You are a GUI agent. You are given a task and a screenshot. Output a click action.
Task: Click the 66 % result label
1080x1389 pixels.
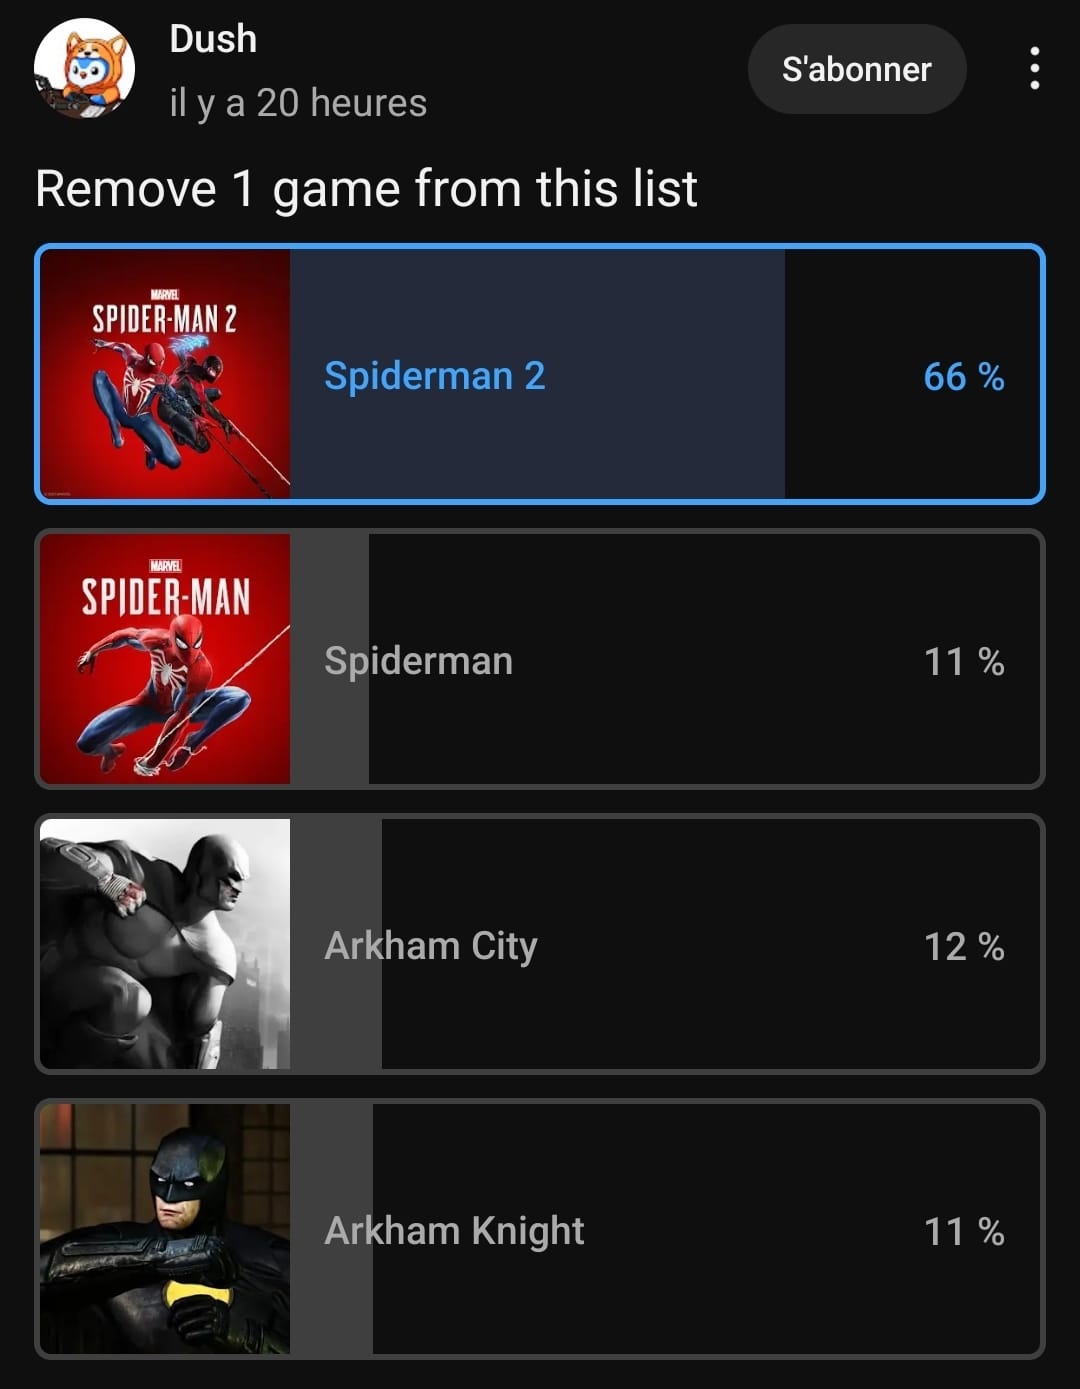pos(964,377)
